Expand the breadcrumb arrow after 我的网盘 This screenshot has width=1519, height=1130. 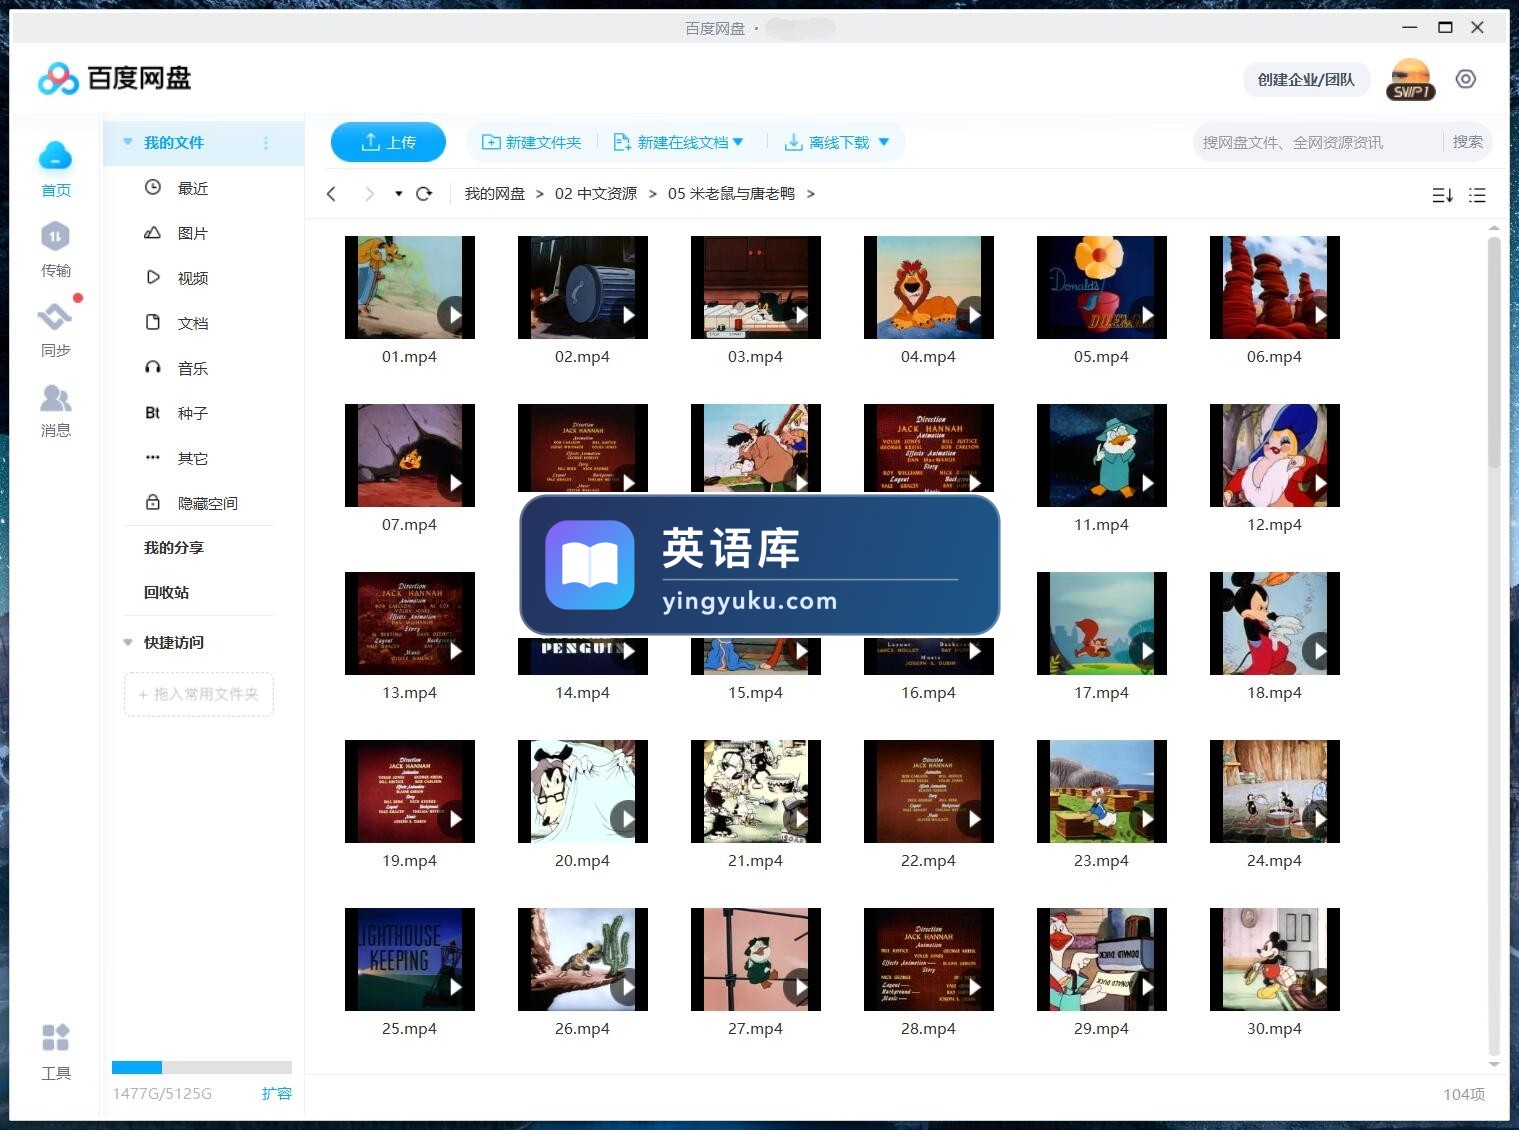[x=540, y=194]
